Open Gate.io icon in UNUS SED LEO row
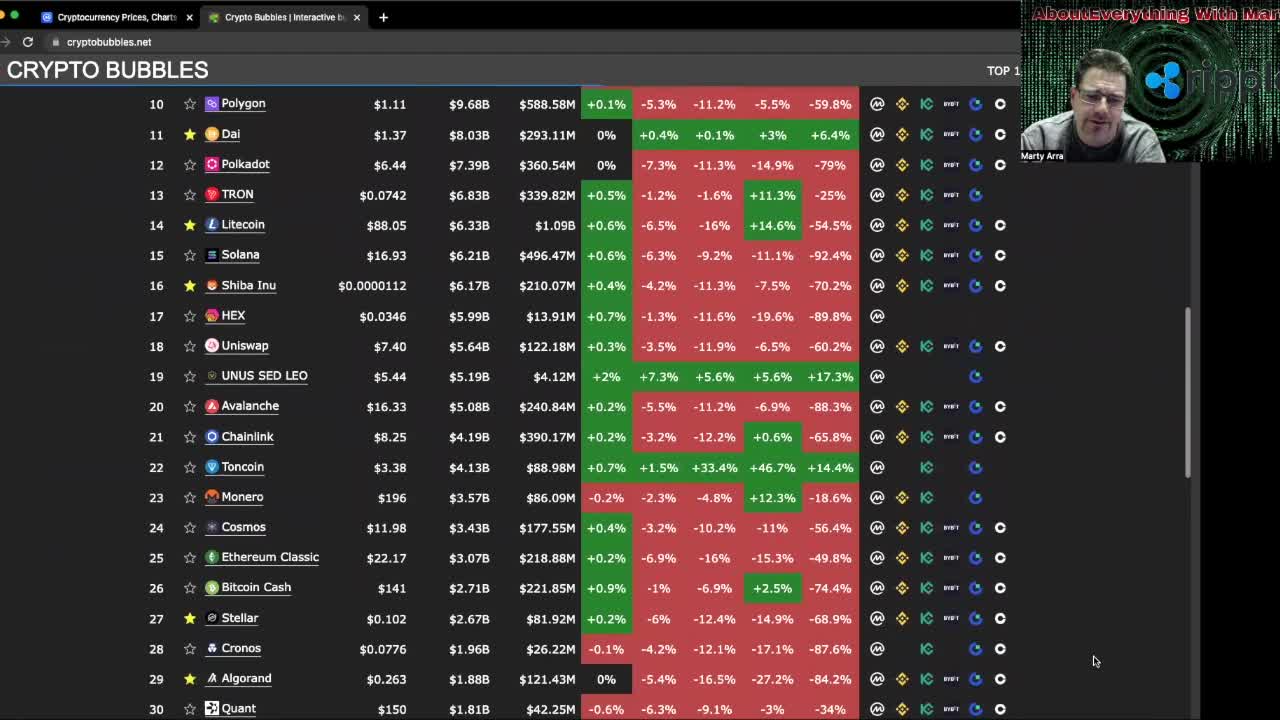 [x=976, y=377]
